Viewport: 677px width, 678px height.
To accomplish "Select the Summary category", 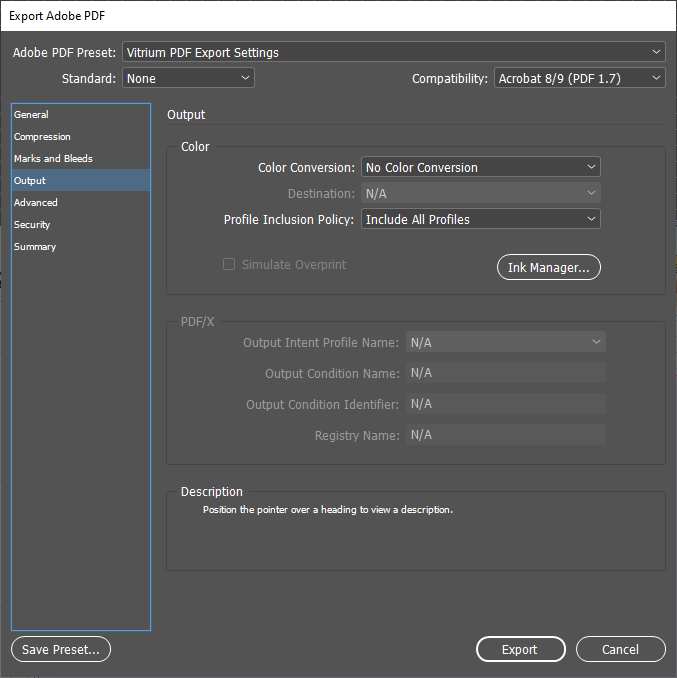I will tap(81, 247).
